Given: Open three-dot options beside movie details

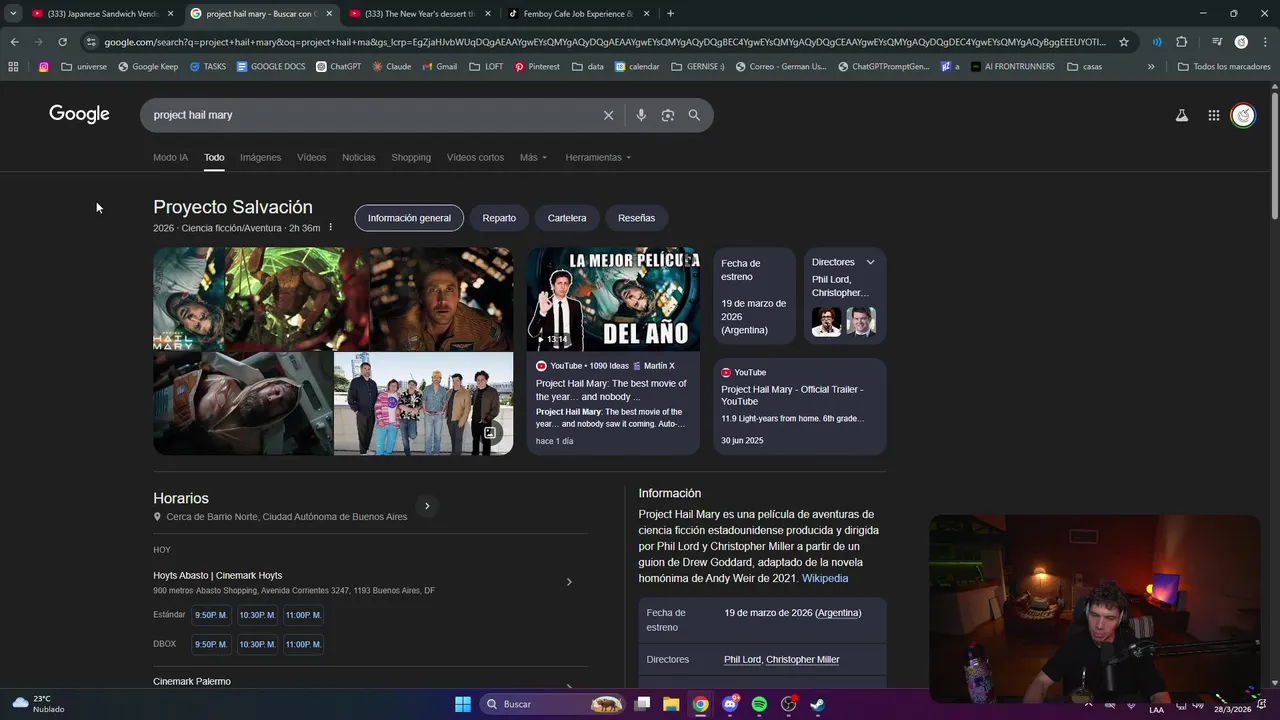Looking at the screenshot, I should tap(330, 228).
